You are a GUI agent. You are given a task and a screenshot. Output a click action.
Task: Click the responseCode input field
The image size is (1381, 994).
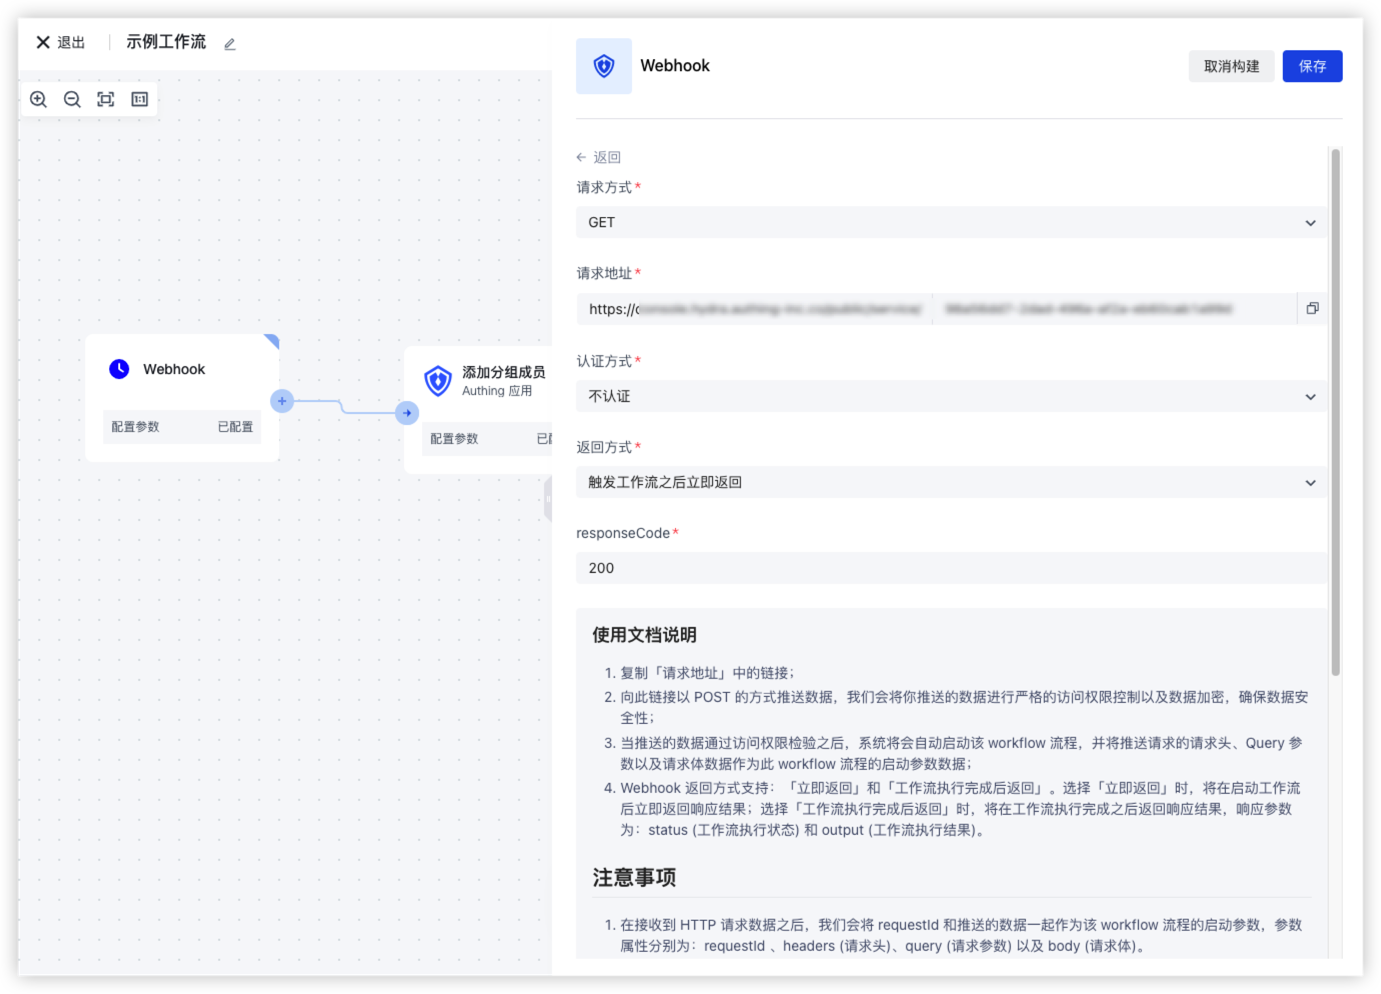tap(950, 568)
